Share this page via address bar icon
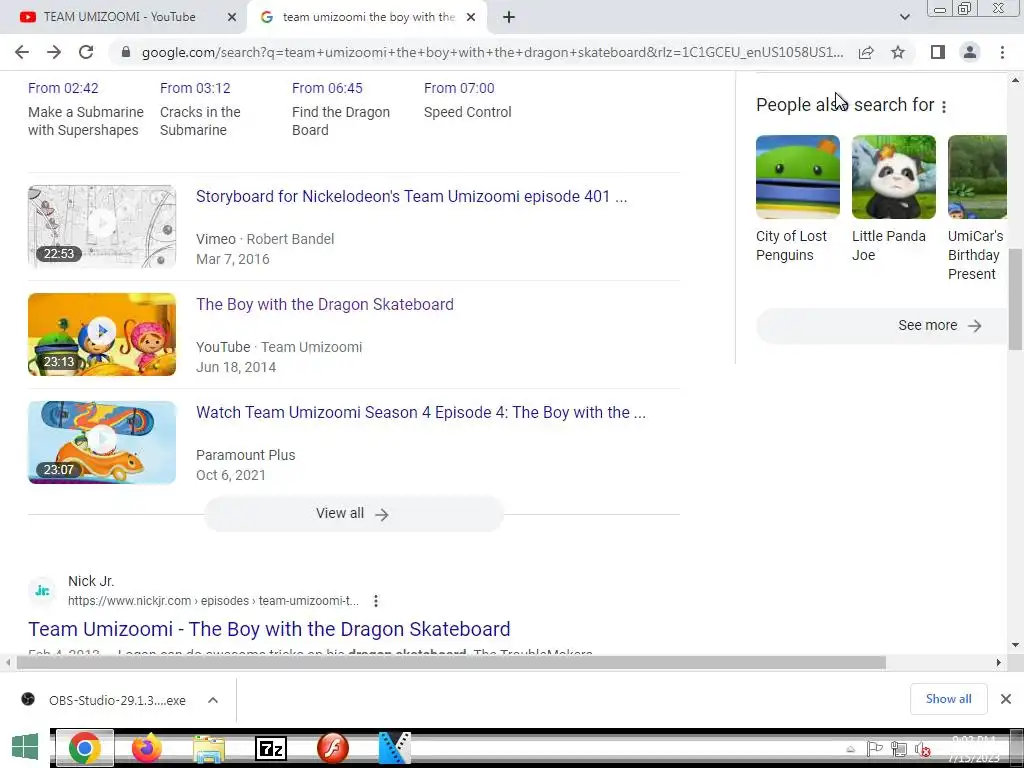Screen dimensions: 1024x768 tap(866, 52)
